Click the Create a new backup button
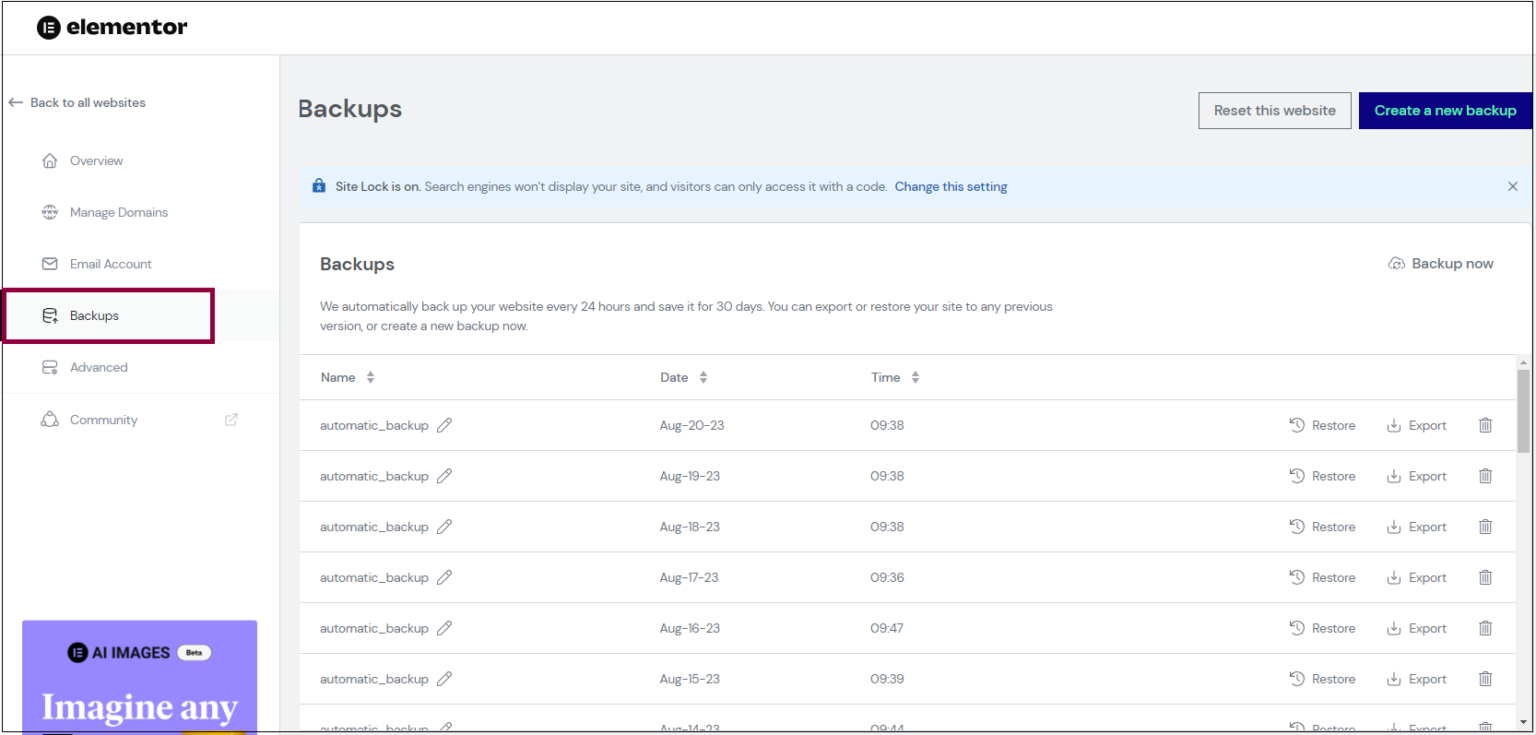This screenshot has height=735, width=1536. click(1444, 110)
